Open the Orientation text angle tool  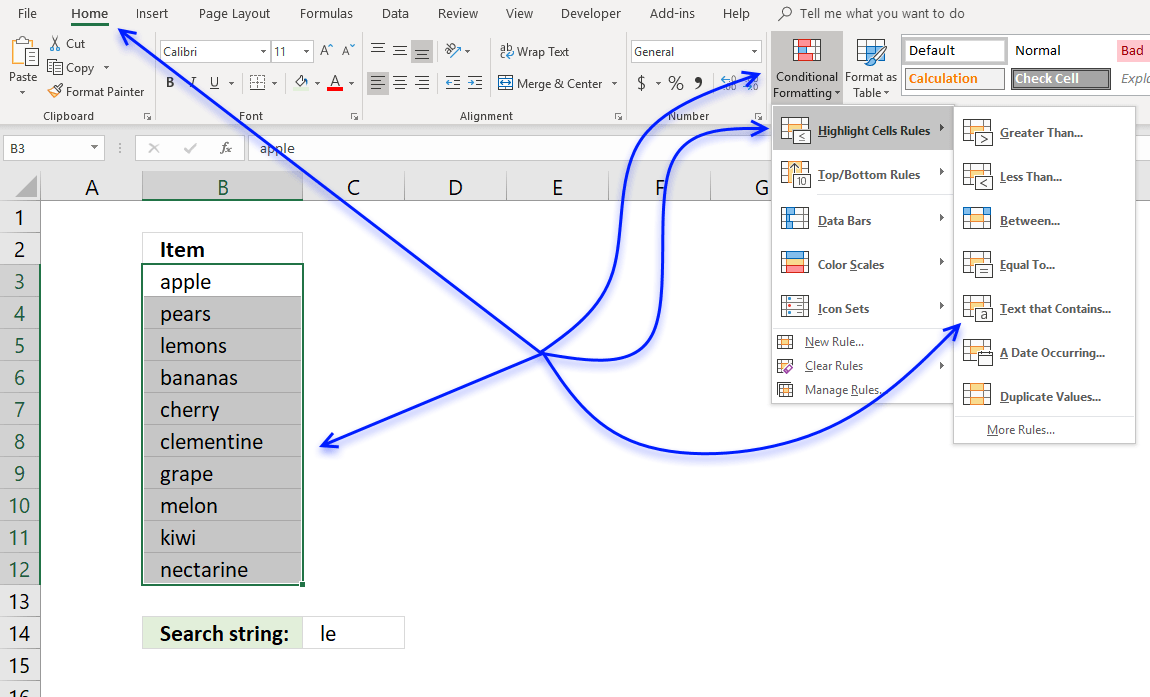[x=453, y=51]
